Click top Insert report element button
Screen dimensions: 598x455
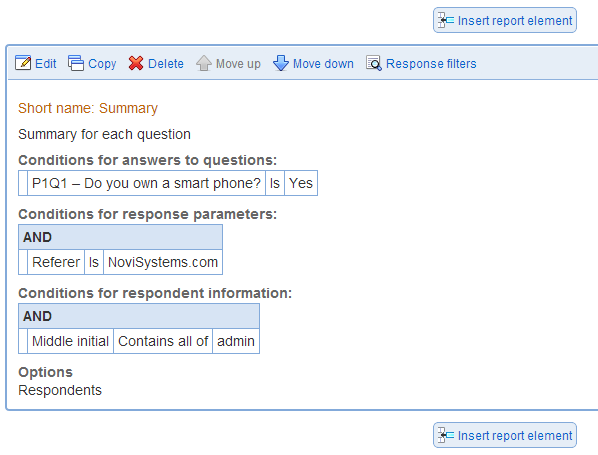tap(505, 20)
